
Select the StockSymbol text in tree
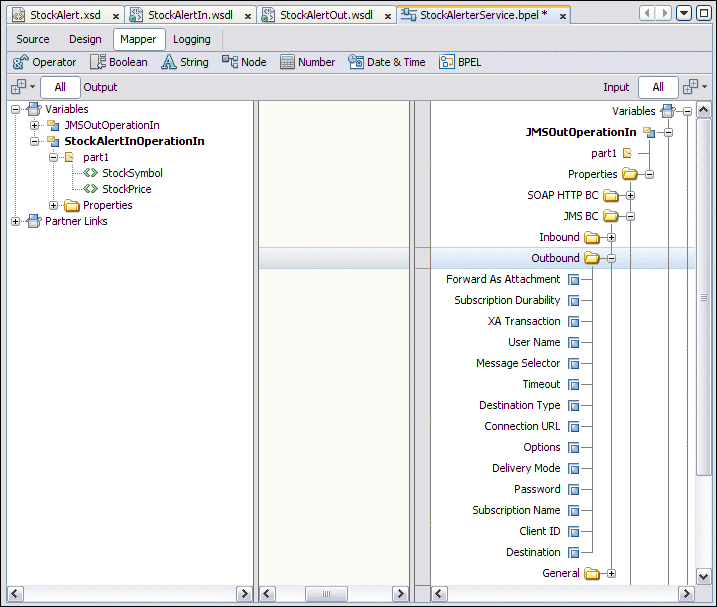click(133, 173)
